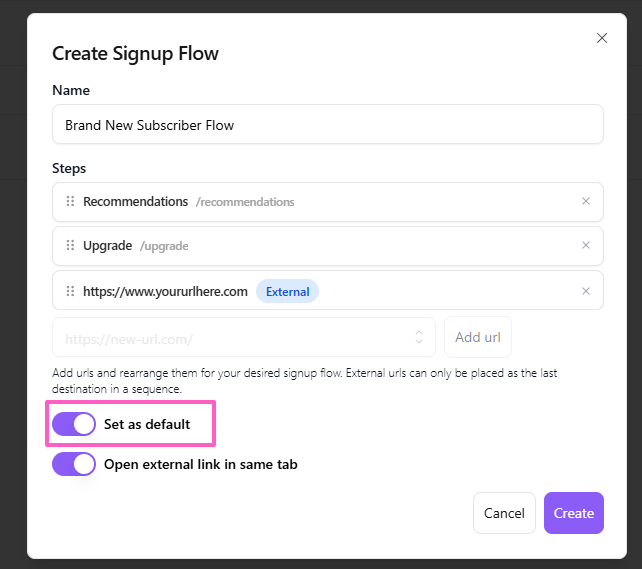
Task: Toggle Set as default switch
Action: pyautogui.click(x=74, y=424)
